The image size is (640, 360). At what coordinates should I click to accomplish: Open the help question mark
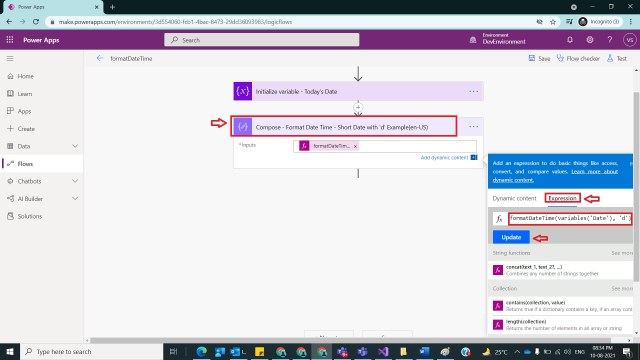[609, 40]
